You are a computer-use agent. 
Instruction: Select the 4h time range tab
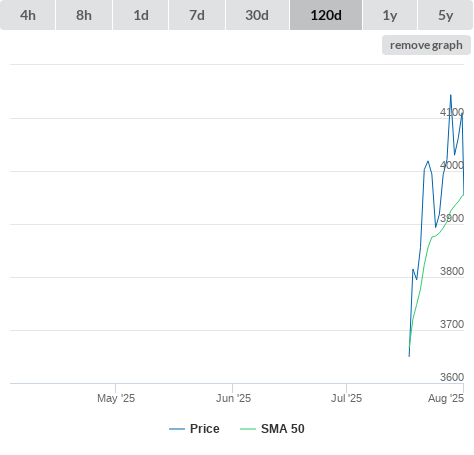[28, 15]
